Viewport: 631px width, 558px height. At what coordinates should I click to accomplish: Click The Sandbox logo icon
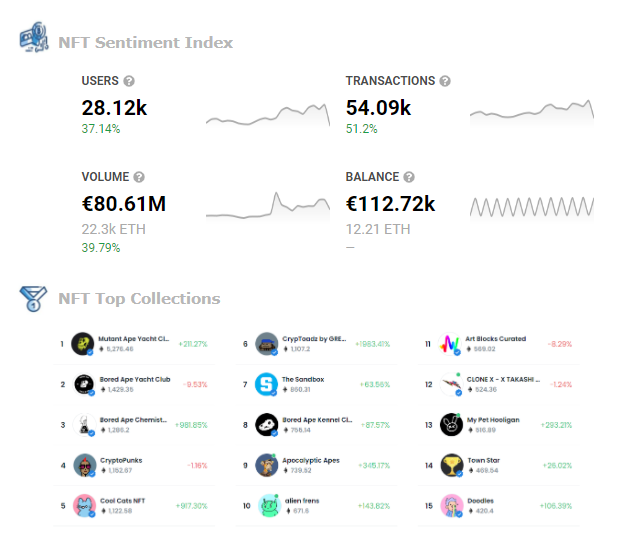tap(266, 384)
